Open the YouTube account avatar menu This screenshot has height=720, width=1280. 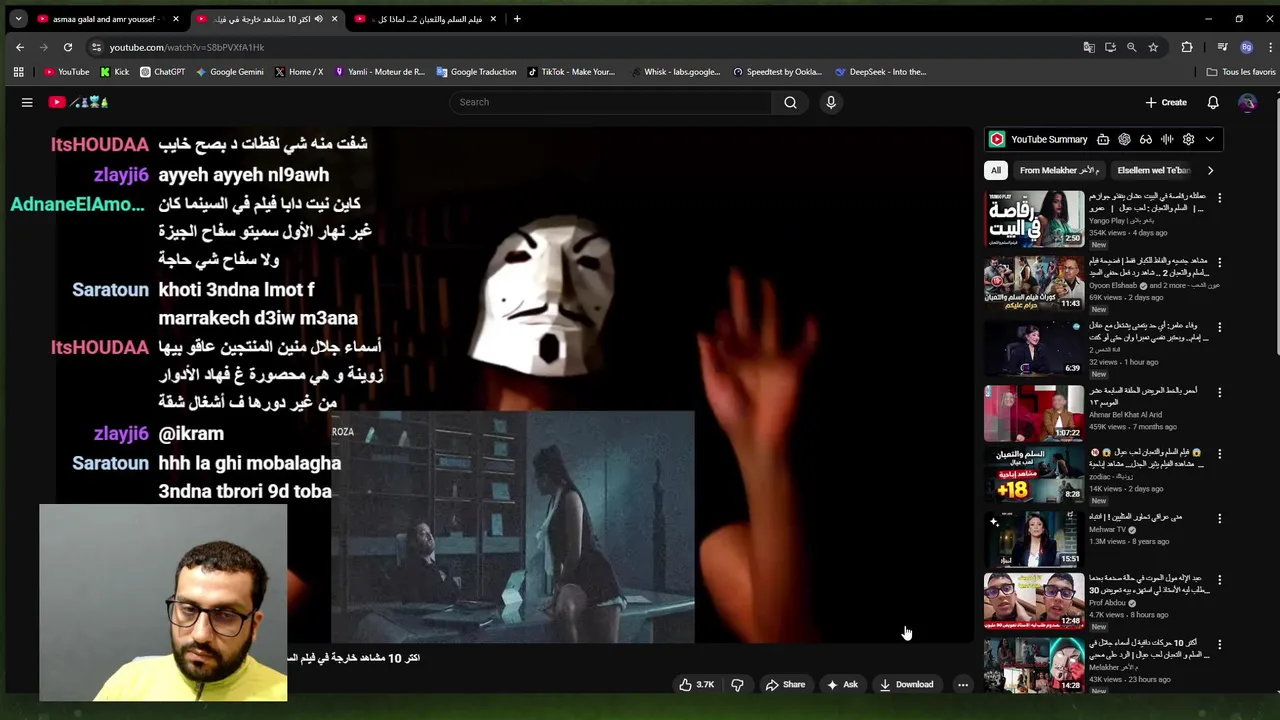1247,102
